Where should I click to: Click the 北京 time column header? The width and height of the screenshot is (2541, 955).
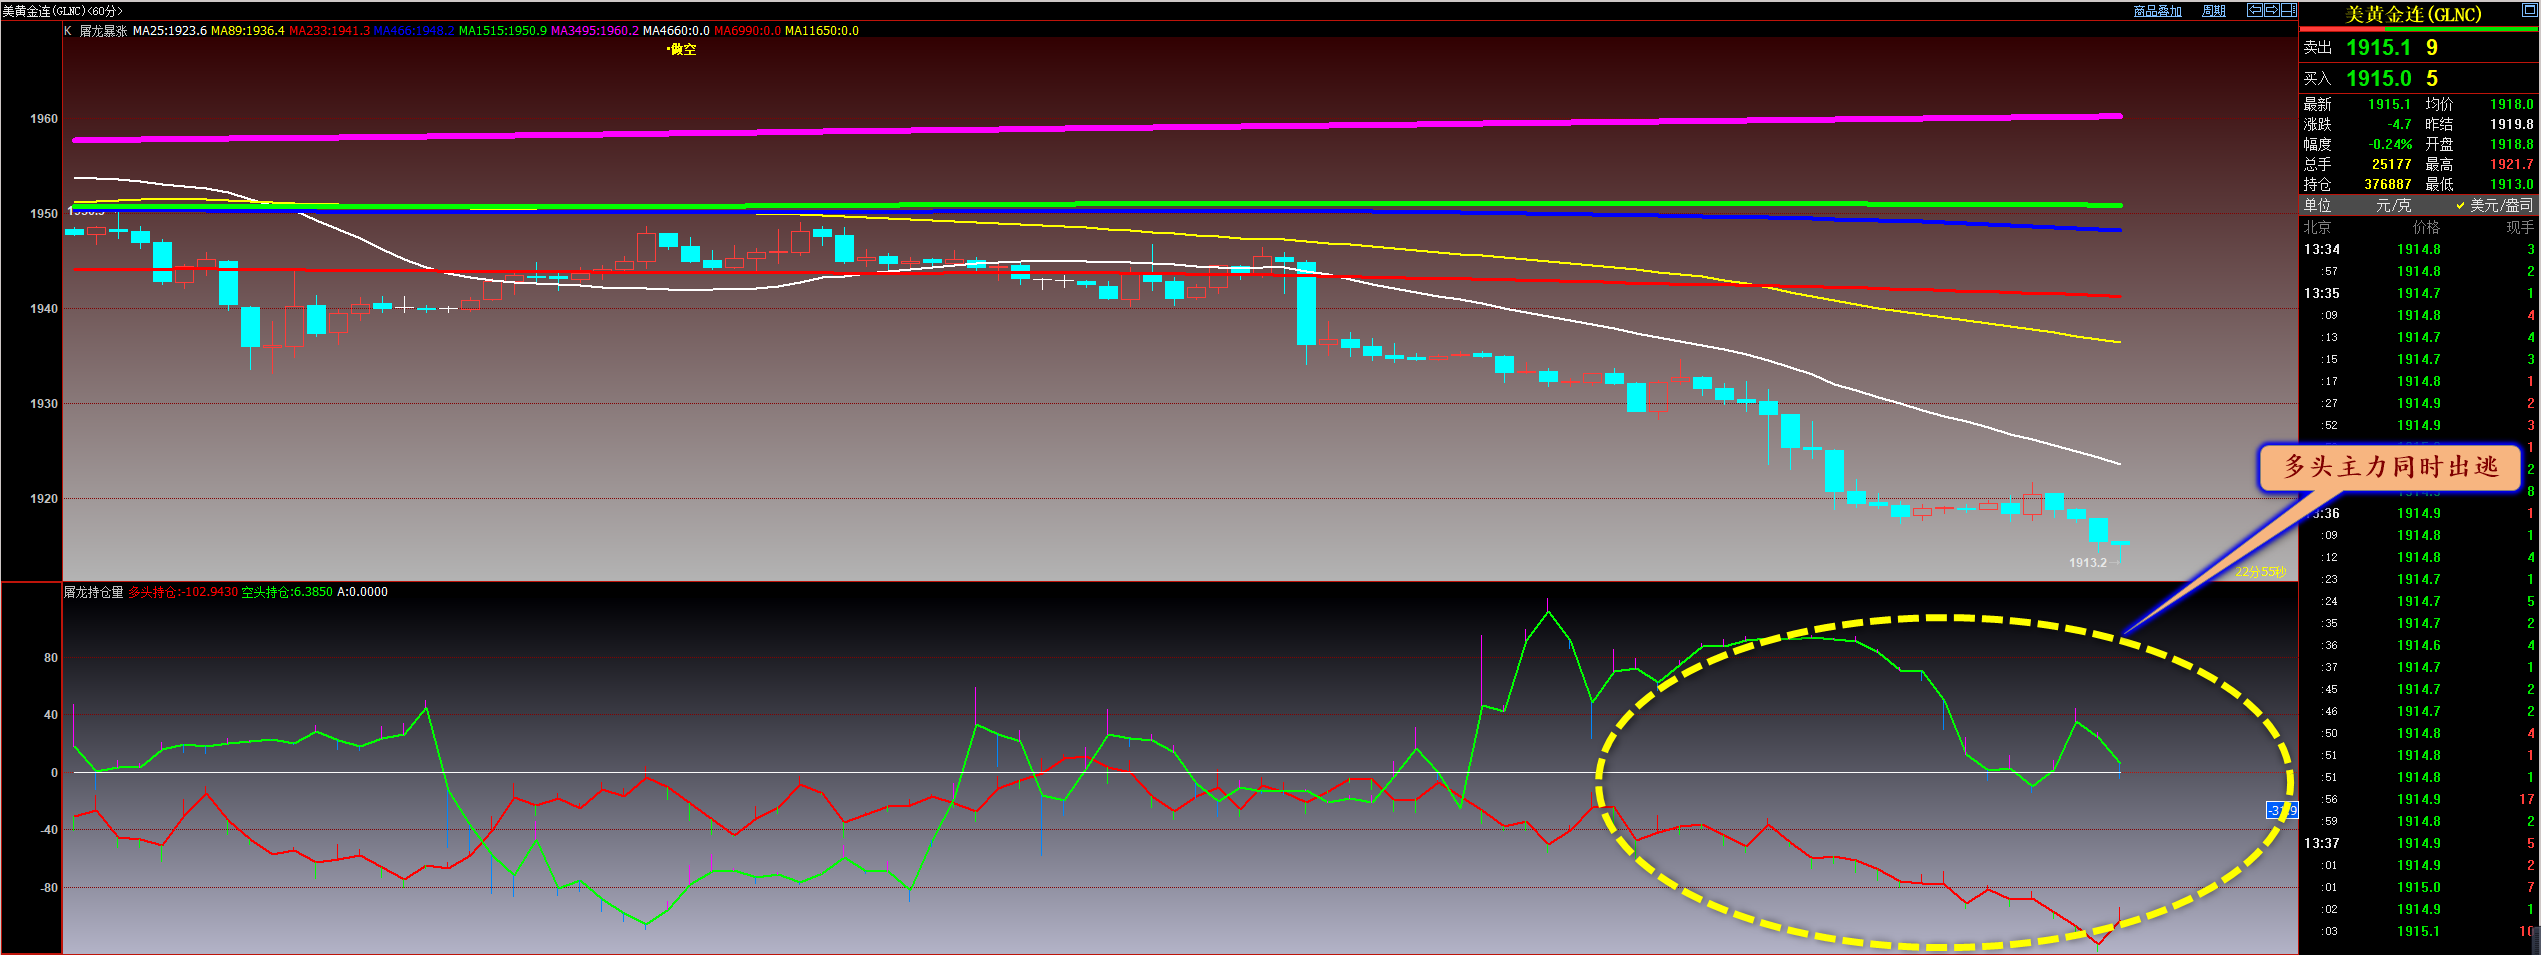pyautogui.click(x=2317, y=227)
